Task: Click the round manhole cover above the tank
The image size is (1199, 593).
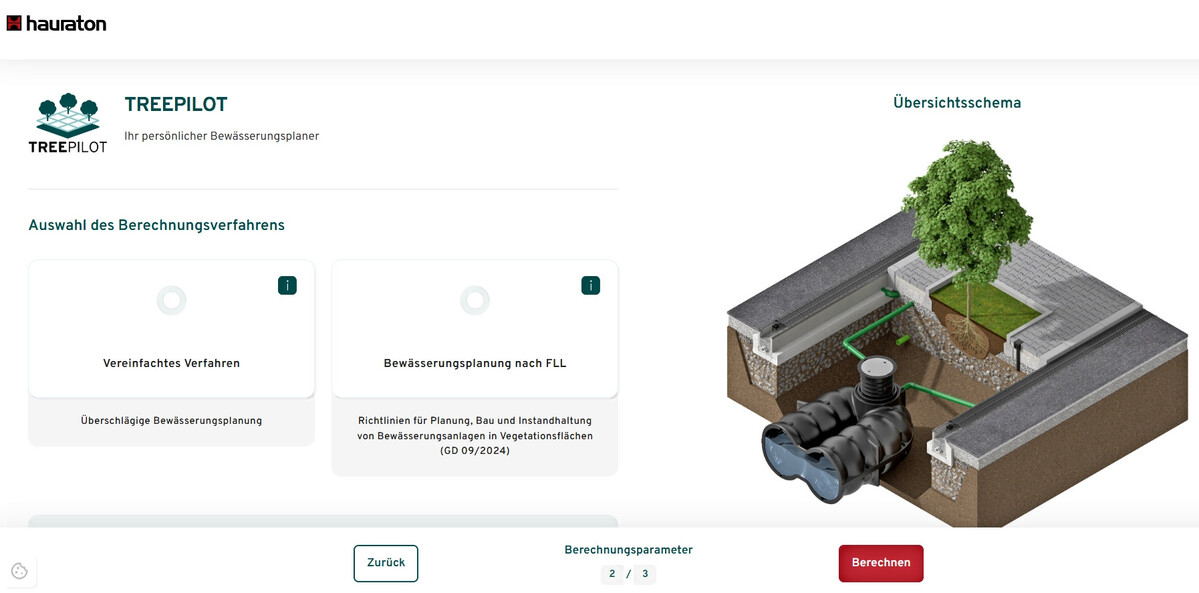Action: pos(879,367)
